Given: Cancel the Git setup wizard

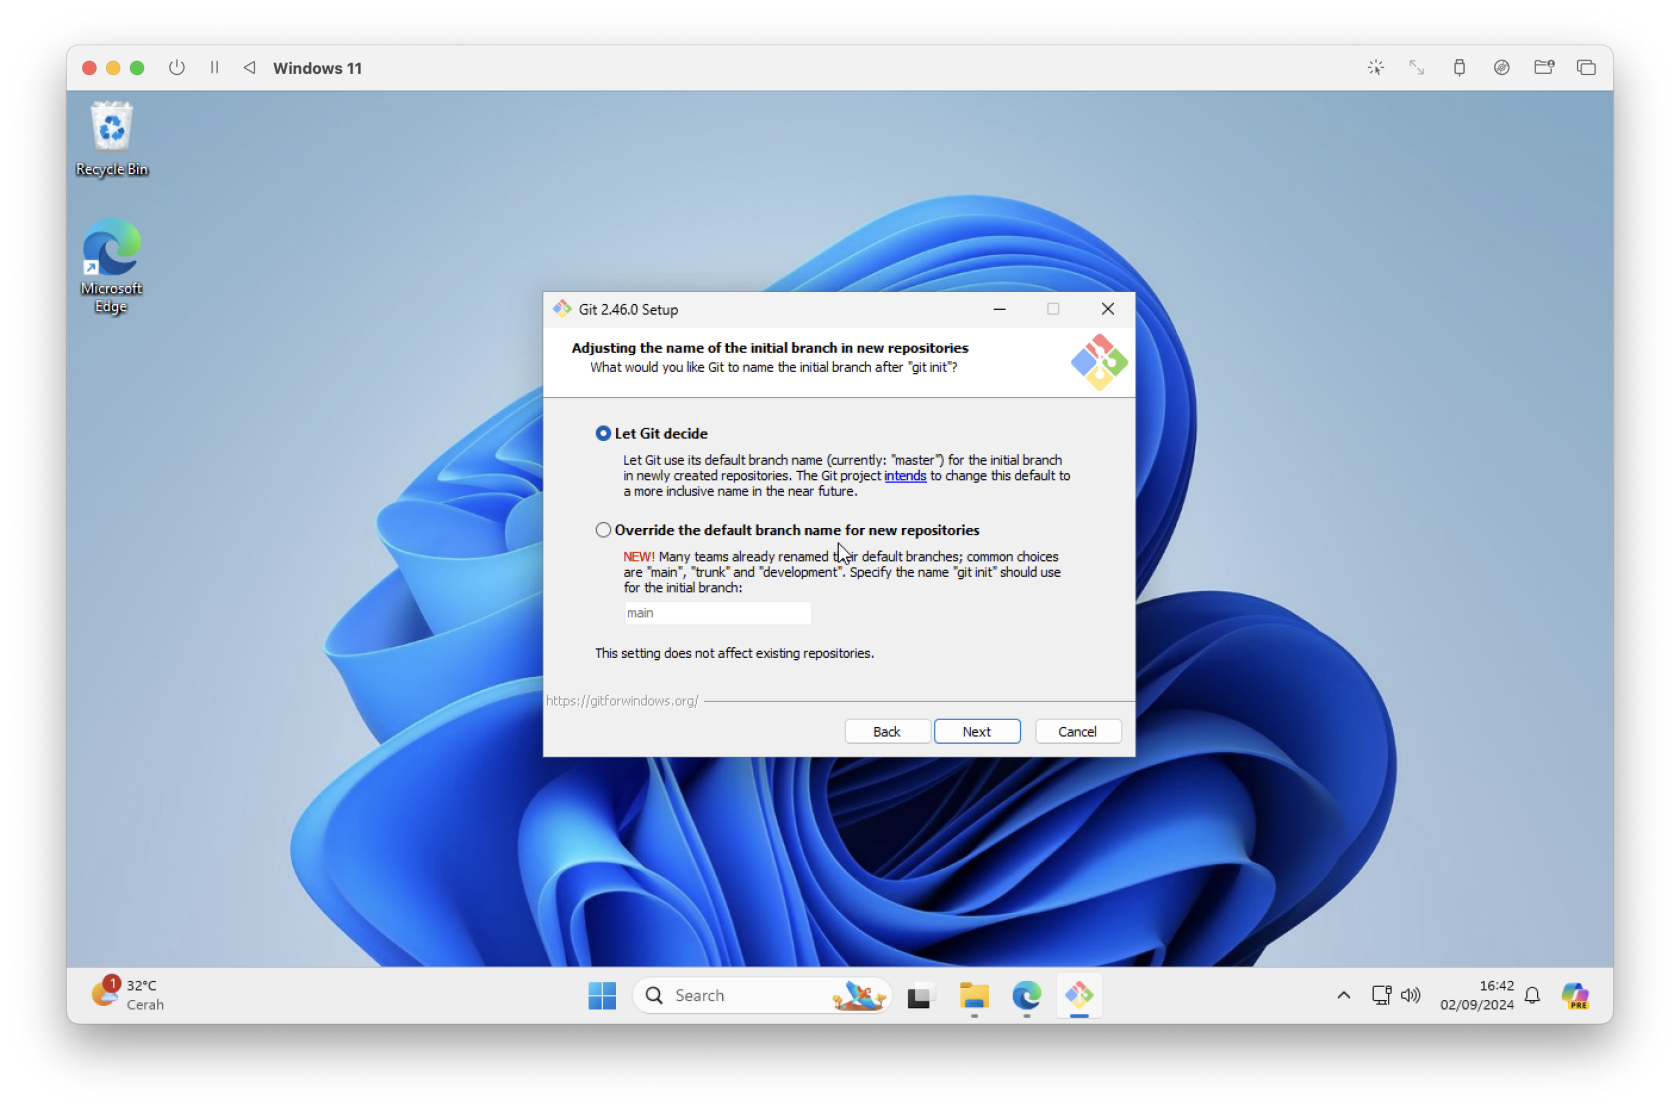Looking at the screenshot, I should click(1078, 732).
